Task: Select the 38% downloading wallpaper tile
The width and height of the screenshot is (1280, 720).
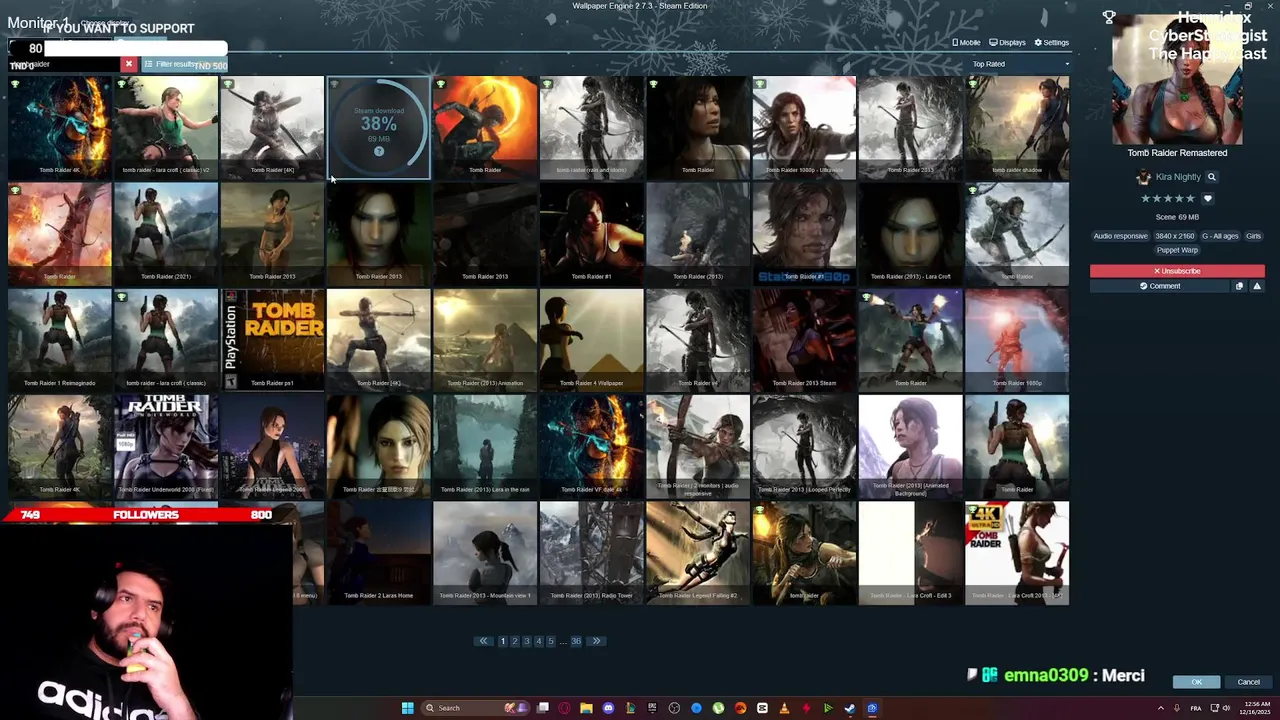Action: pos(379,128)
